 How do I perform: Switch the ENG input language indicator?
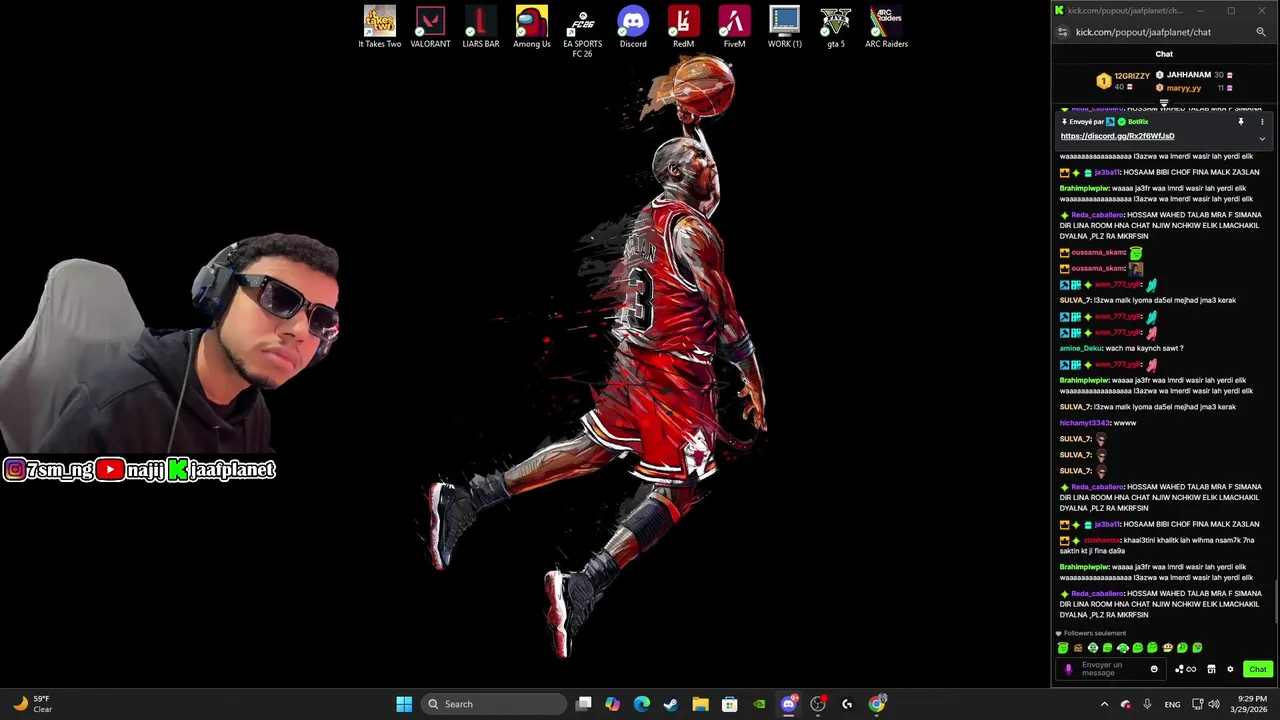coord(1172,704)
